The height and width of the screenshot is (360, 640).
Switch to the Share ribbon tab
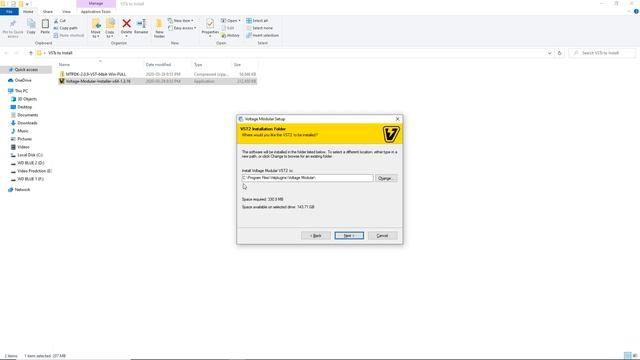48,11
